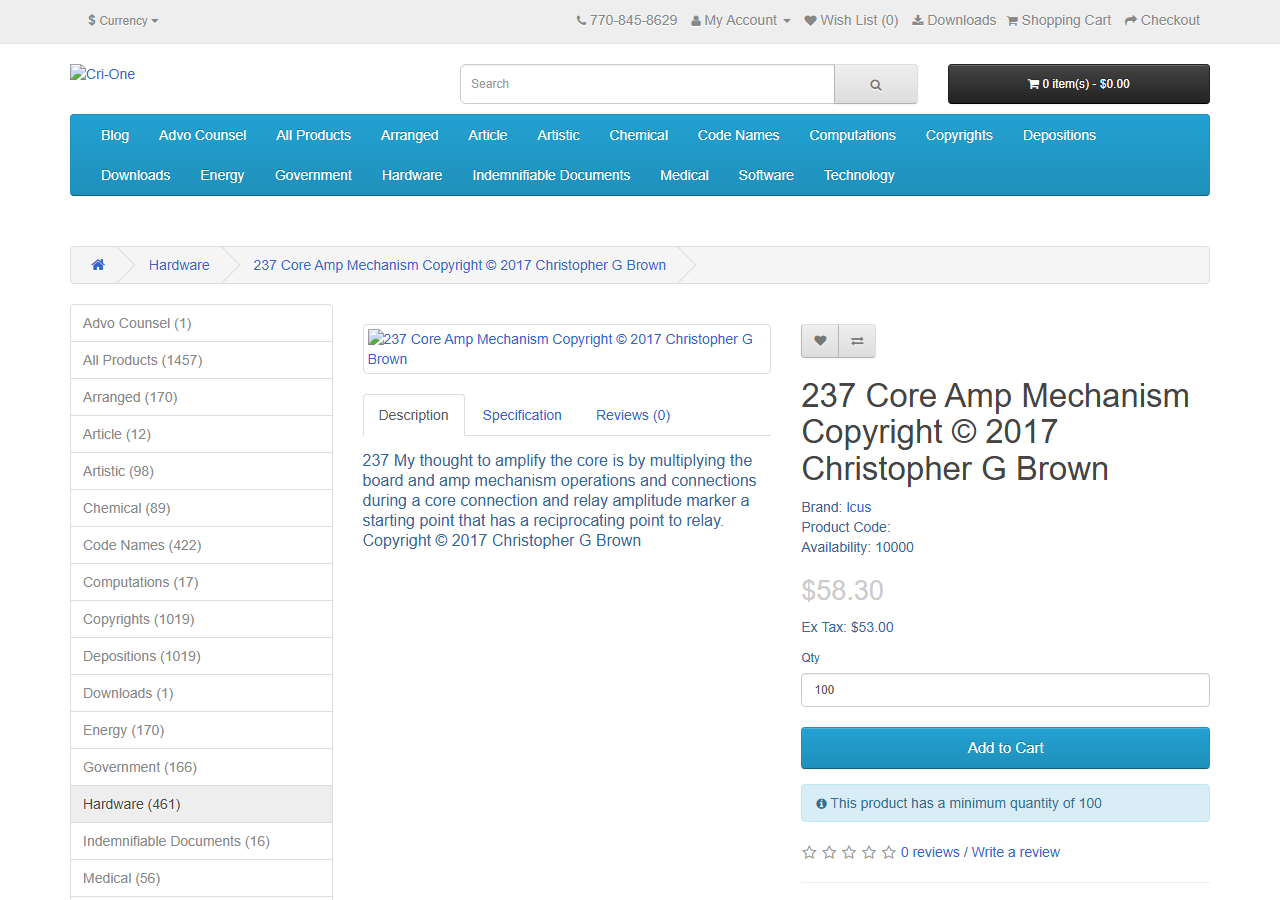This screenshot has height=900, width=1280.
Task: Open Medical in navigation bar
Action: tap(685, 175)
